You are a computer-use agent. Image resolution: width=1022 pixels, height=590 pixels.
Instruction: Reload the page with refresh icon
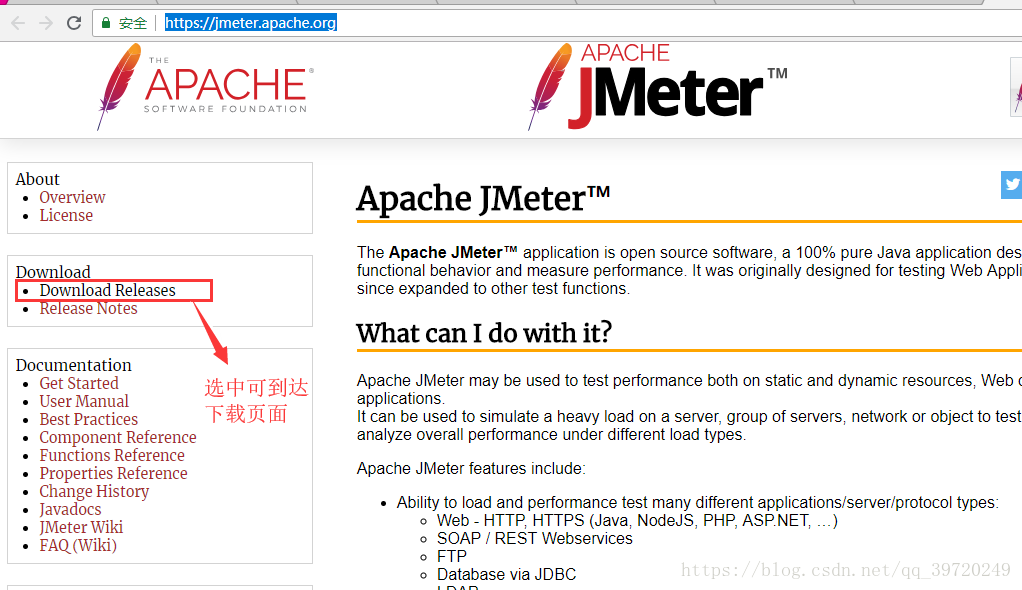click(74, 23)
